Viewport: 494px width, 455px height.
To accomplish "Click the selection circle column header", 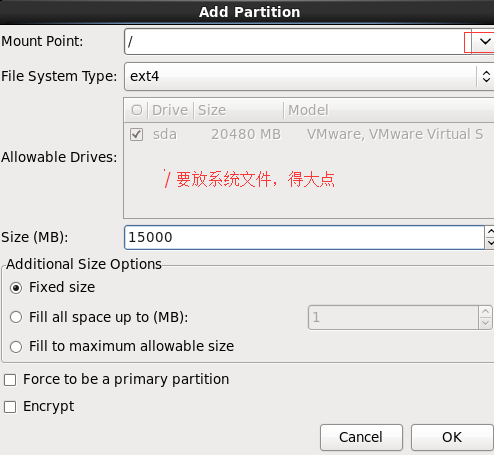I will [x=137, y=110].
